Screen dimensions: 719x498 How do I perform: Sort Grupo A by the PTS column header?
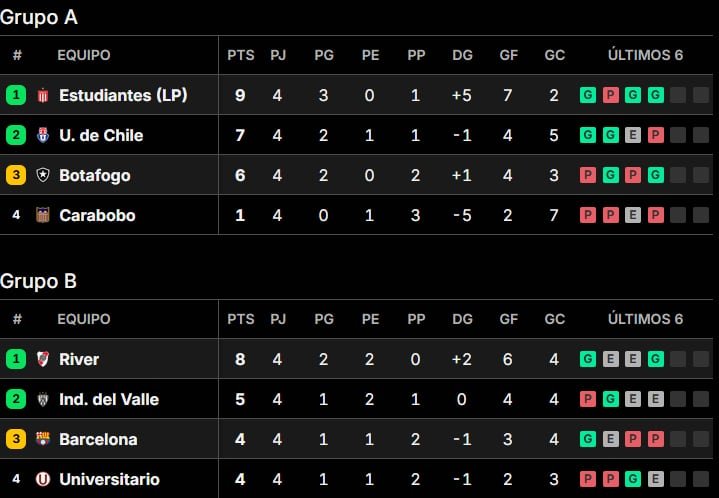pos(241,55)
